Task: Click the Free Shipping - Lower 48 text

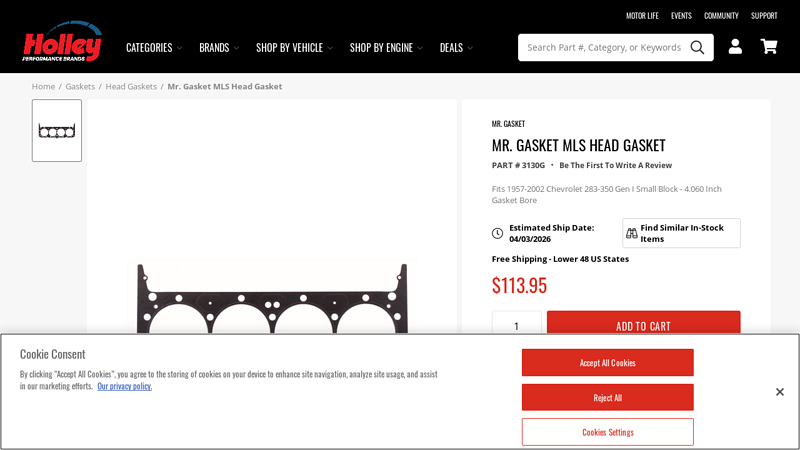Action: [560, 259]
